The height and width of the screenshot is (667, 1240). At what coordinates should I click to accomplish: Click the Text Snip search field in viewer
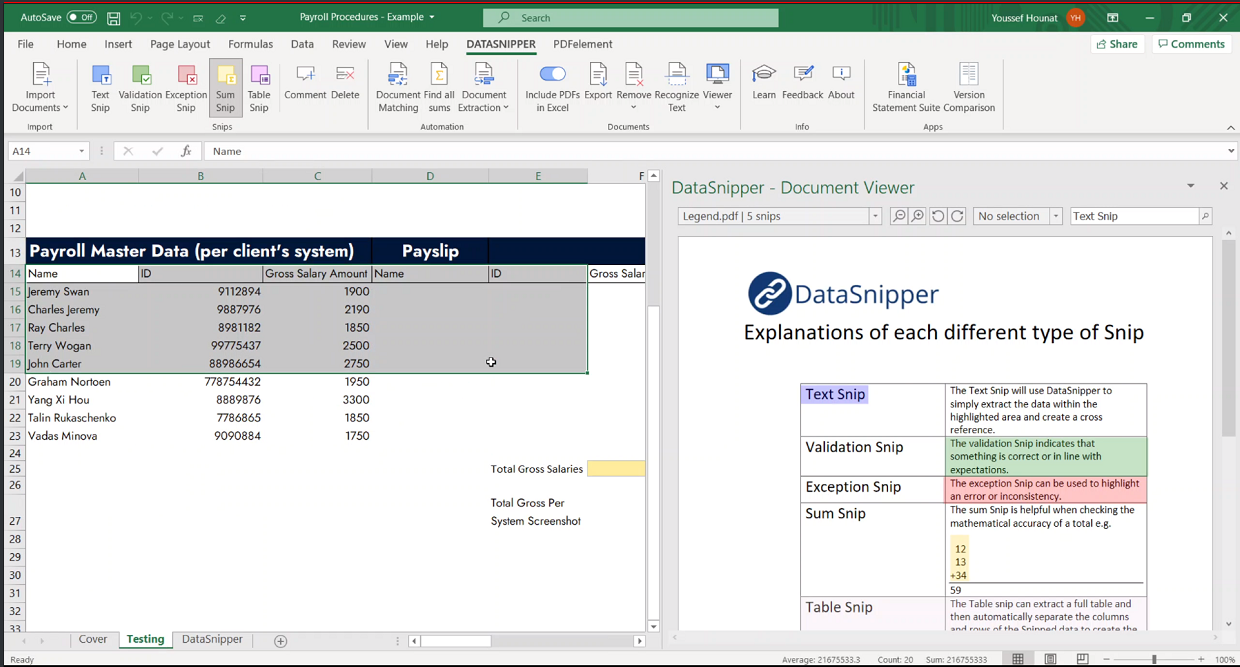coord(1134,216)
